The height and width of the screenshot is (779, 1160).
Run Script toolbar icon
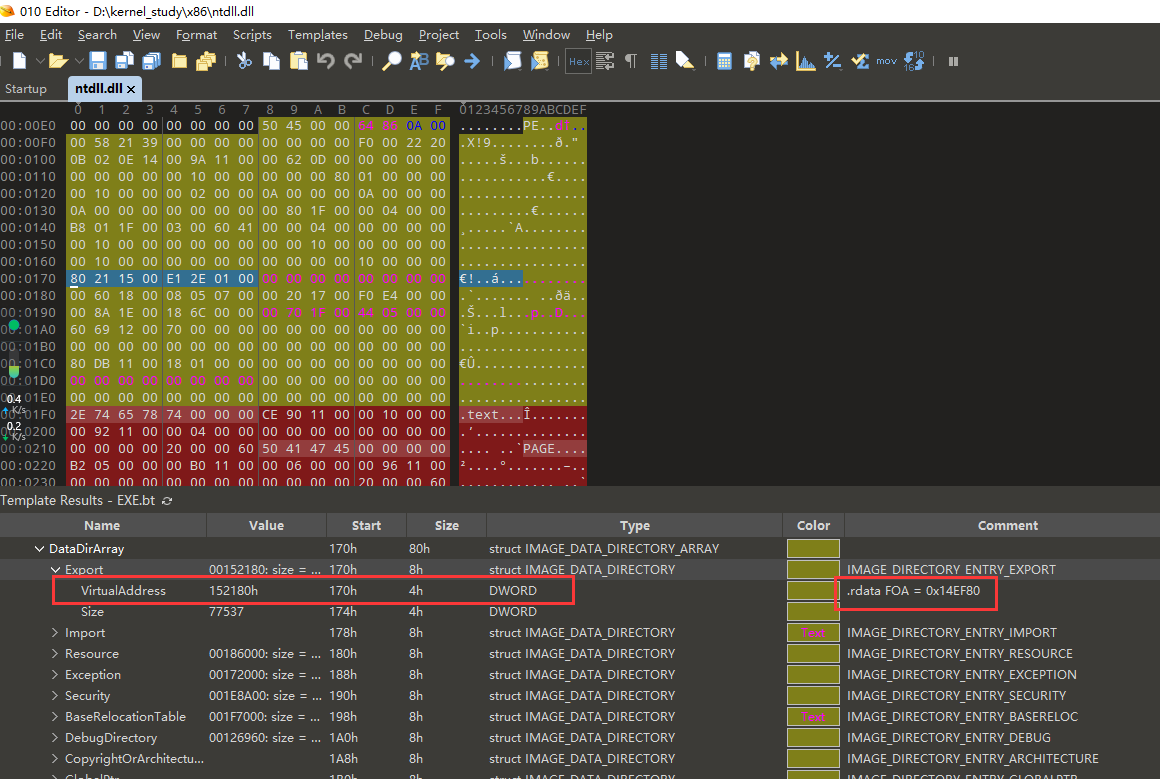pyautogui.click(x=512, y=61)
